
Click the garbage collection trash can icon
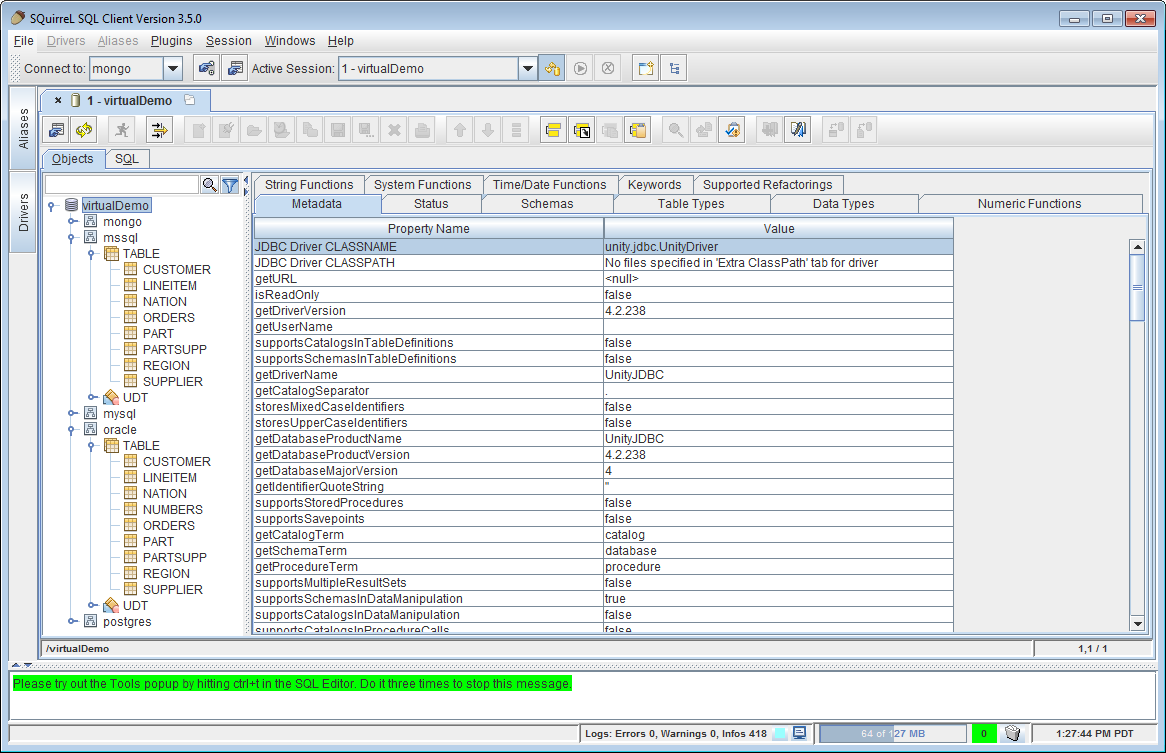coord(1012,733)
